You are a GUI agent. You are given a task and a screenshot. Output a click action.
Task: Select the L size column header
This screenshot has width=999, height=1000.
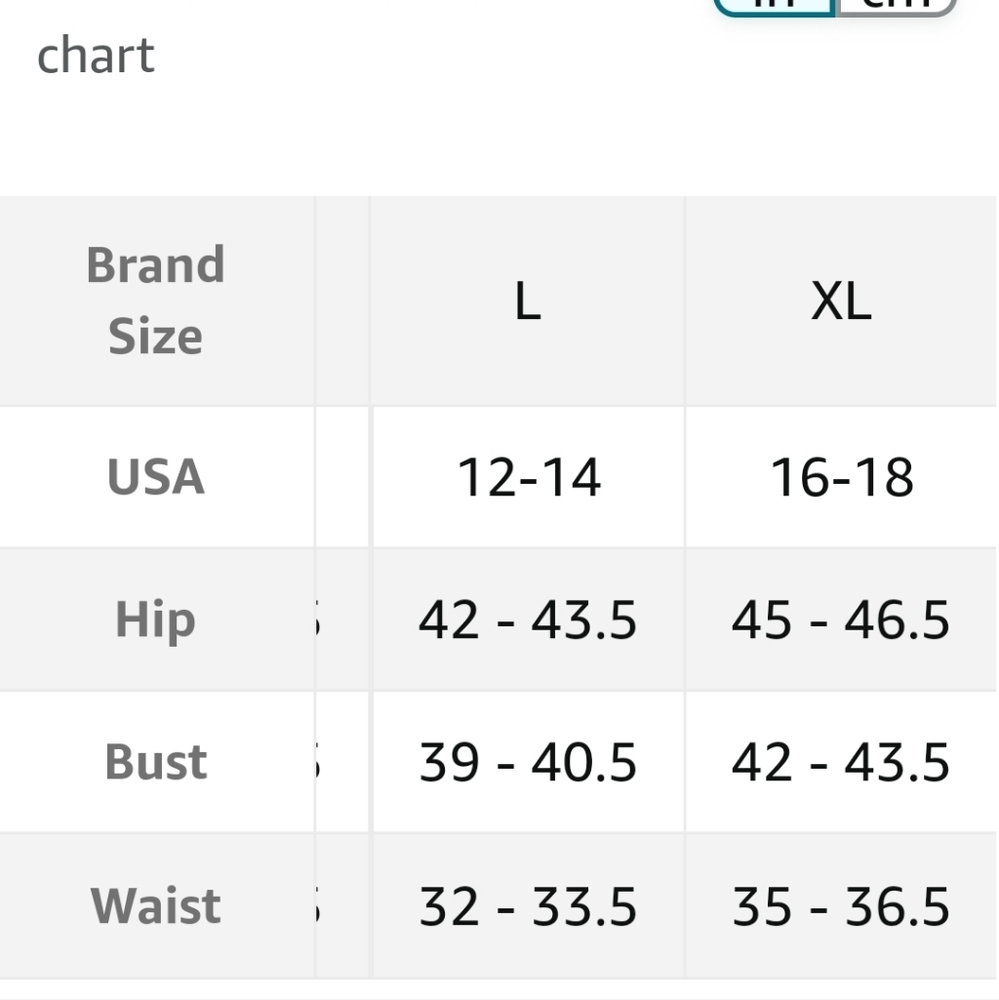[x=528, y=300]
